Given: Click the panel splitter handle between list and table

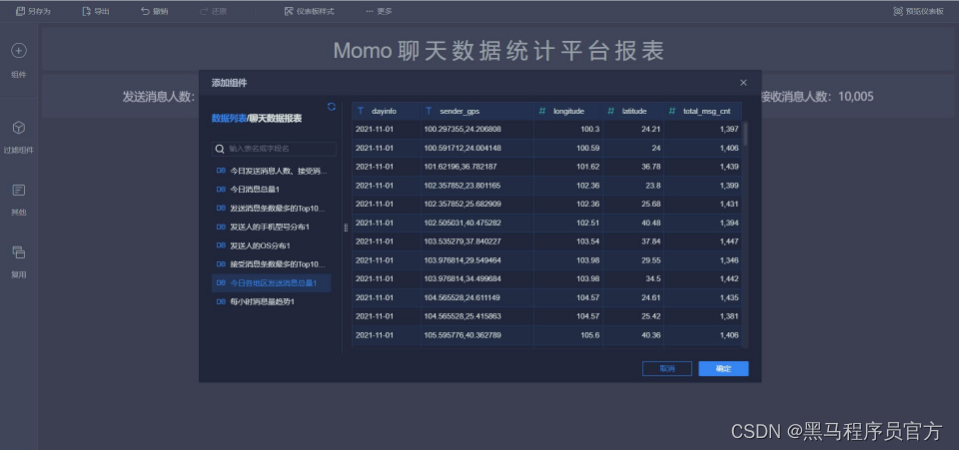Looking at the screenshot, I should click(346, 227).
